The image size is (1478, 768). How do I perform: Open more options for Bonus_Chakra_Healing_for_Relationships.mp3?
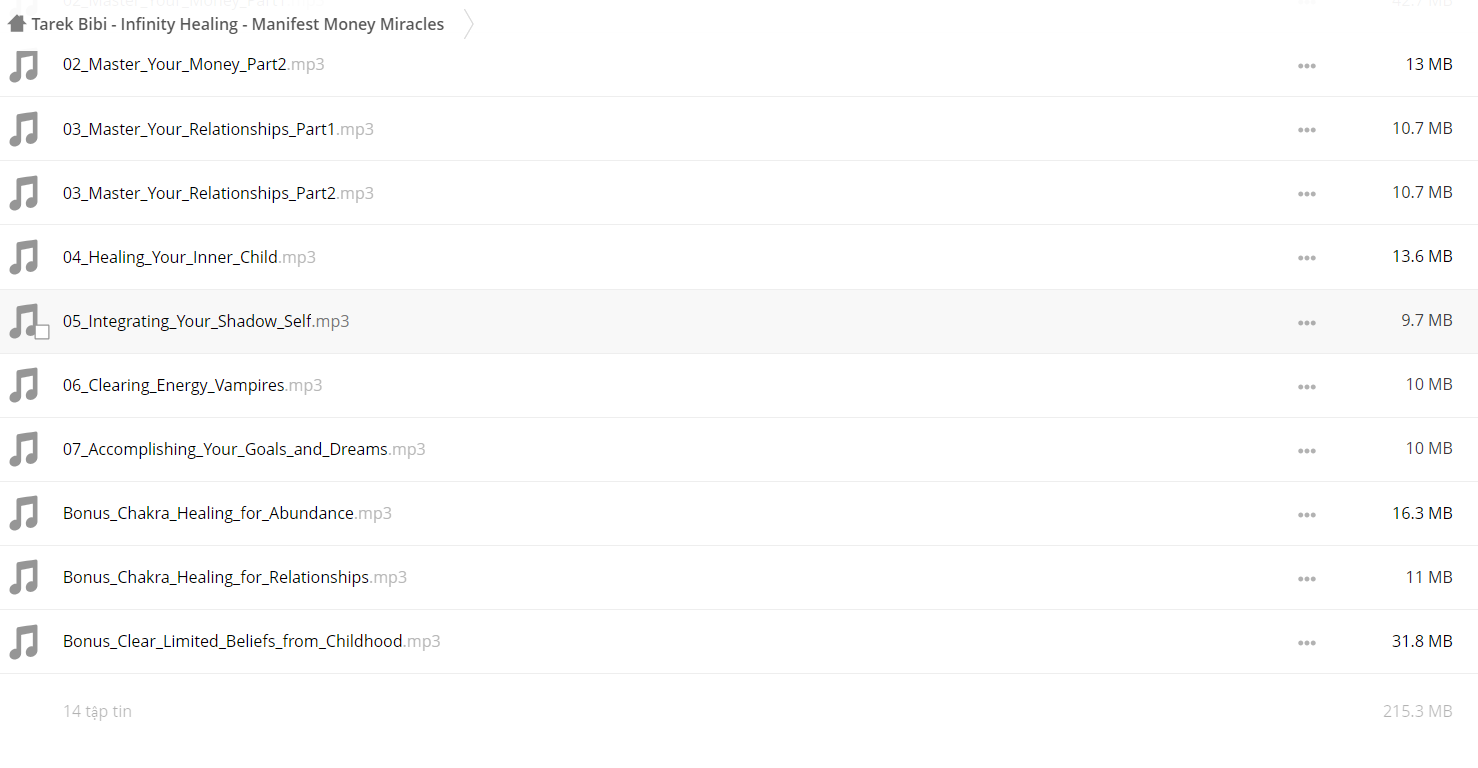(x=1307, y=578)
